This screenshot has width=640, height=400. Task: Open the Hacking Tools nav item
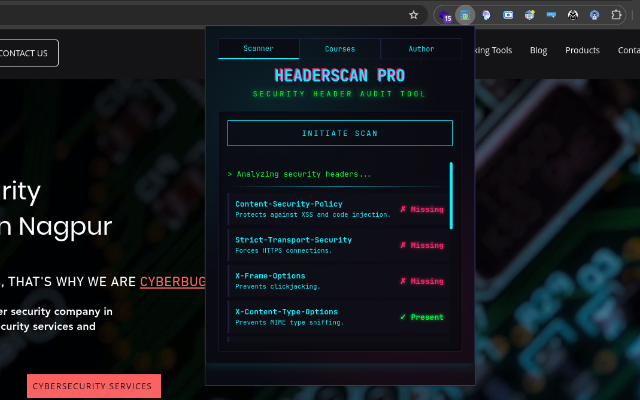click(493, 50)
